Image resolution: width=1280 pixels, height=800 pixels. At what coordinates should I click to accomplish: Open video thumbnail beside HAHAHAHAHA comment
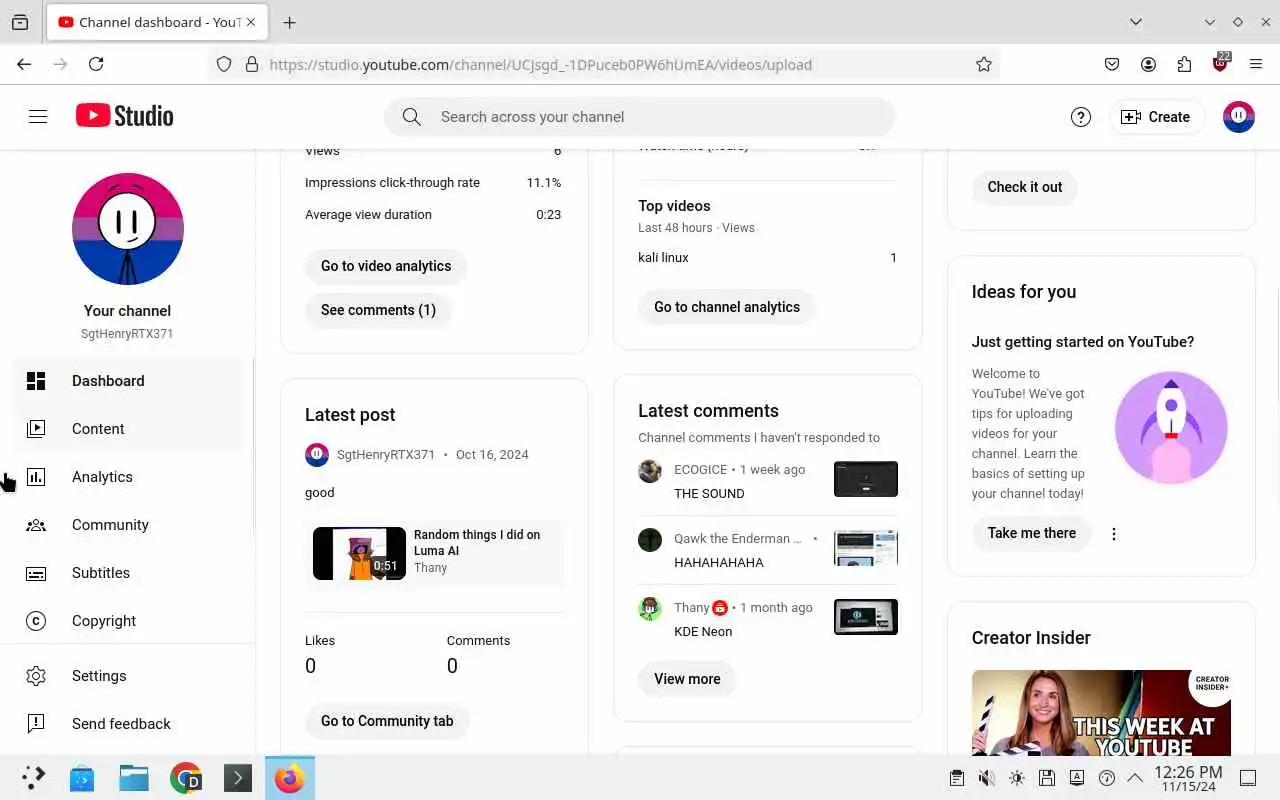pyautogui.click(x=866, y=548)
